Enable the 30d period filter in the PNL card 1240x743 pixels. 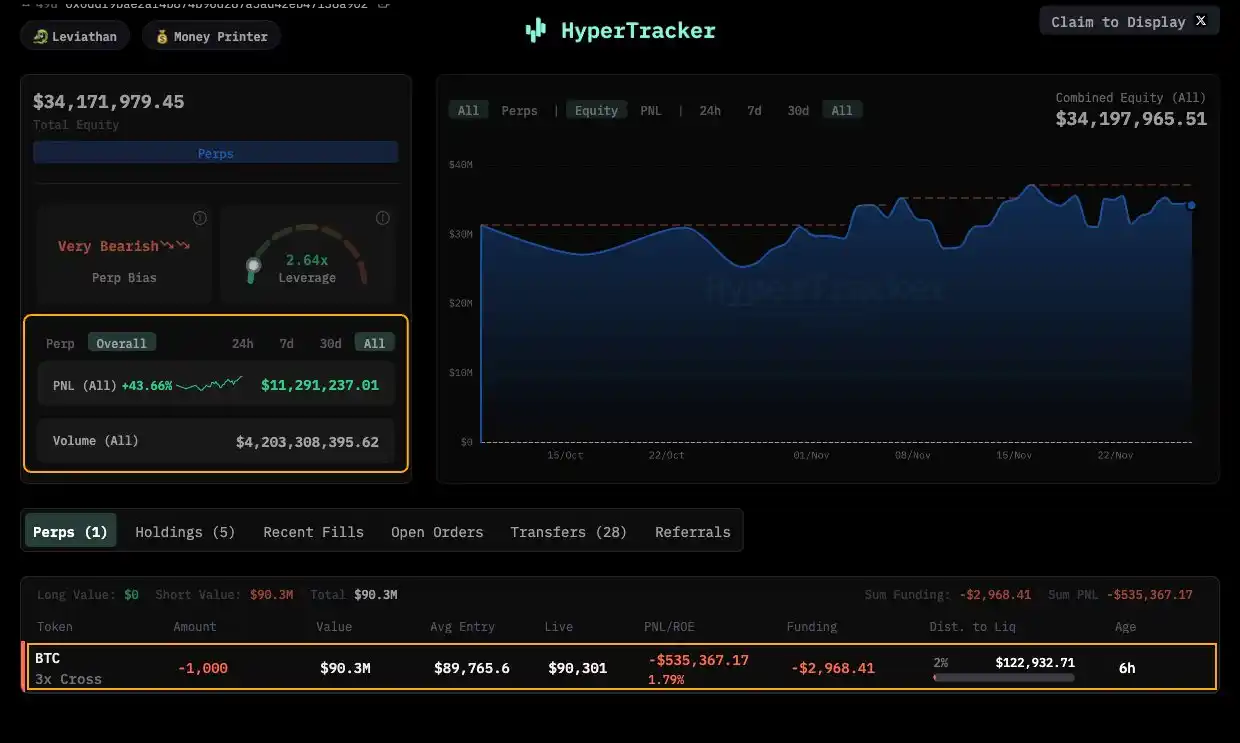pyautogui.click(x=330, y=342)
